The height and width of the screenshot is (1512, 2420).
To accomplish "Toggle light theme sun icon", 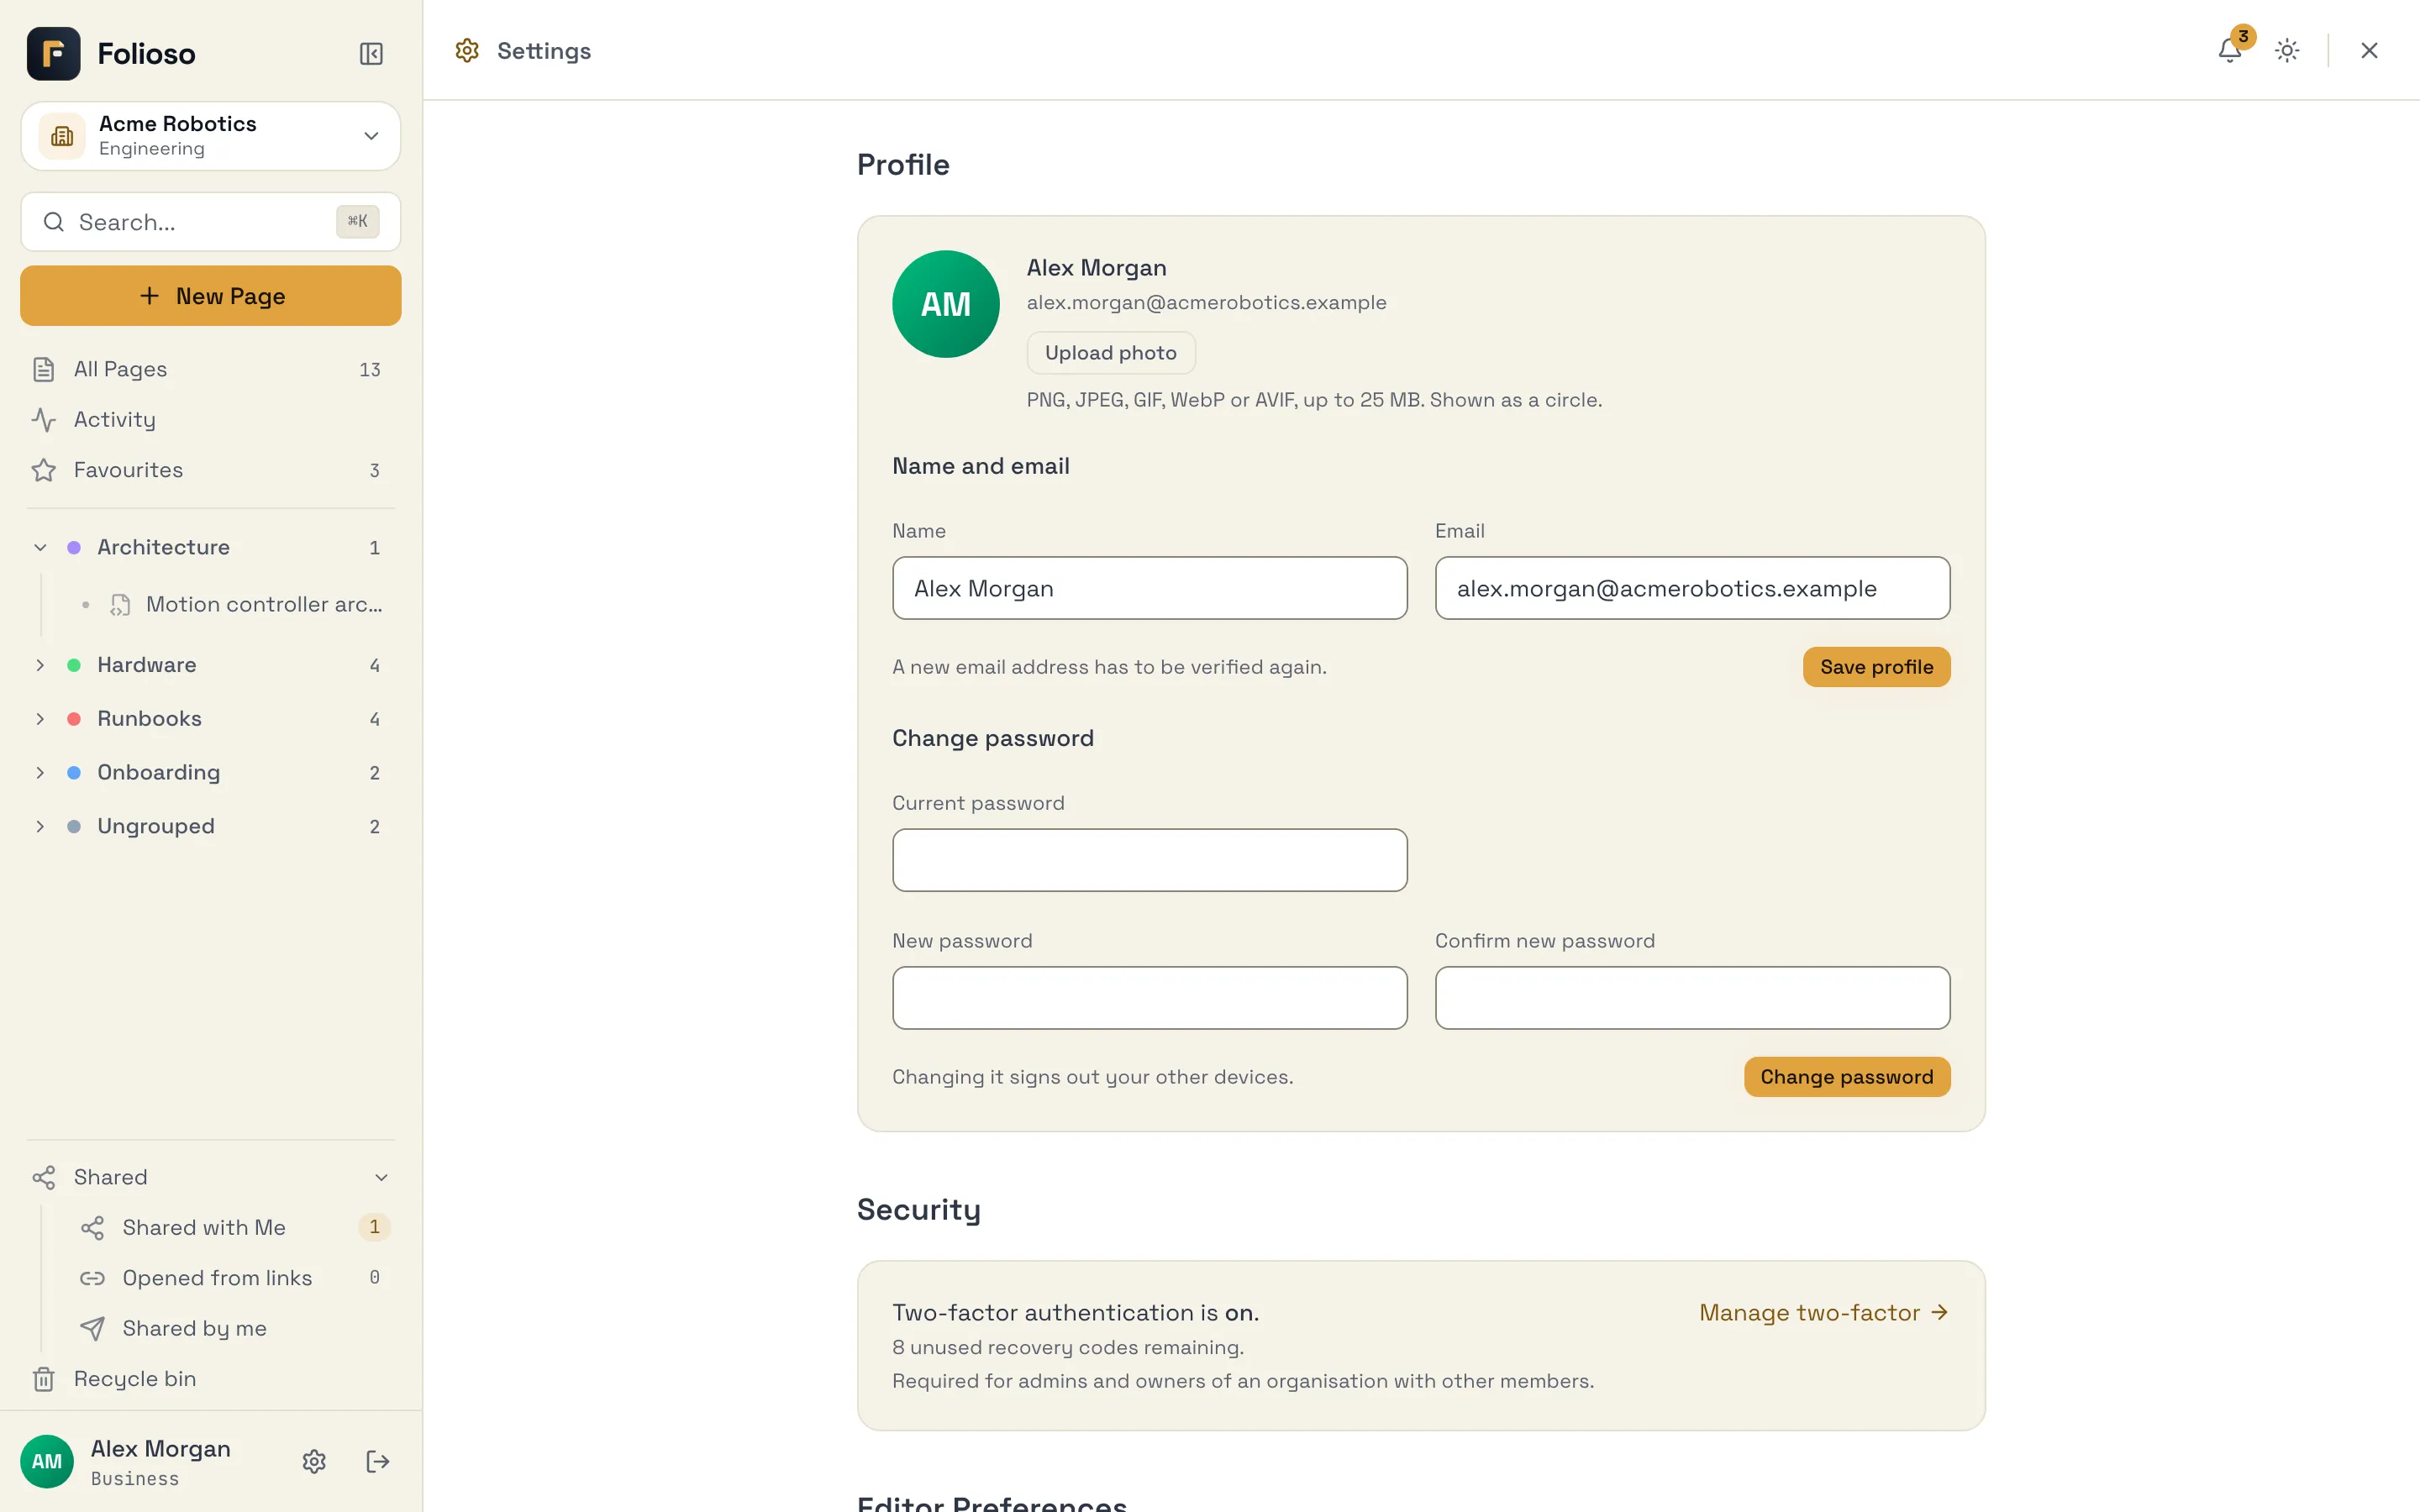I will click(x=2287, y=50).
